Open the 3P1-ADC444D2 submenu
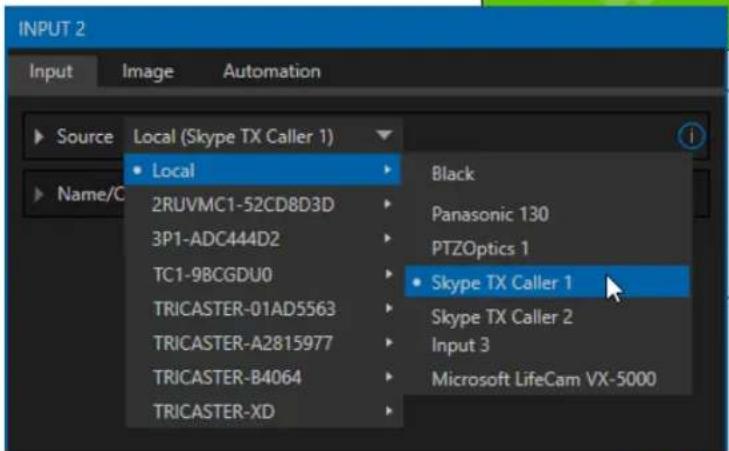729x451 pixels. tap(262, 239)
